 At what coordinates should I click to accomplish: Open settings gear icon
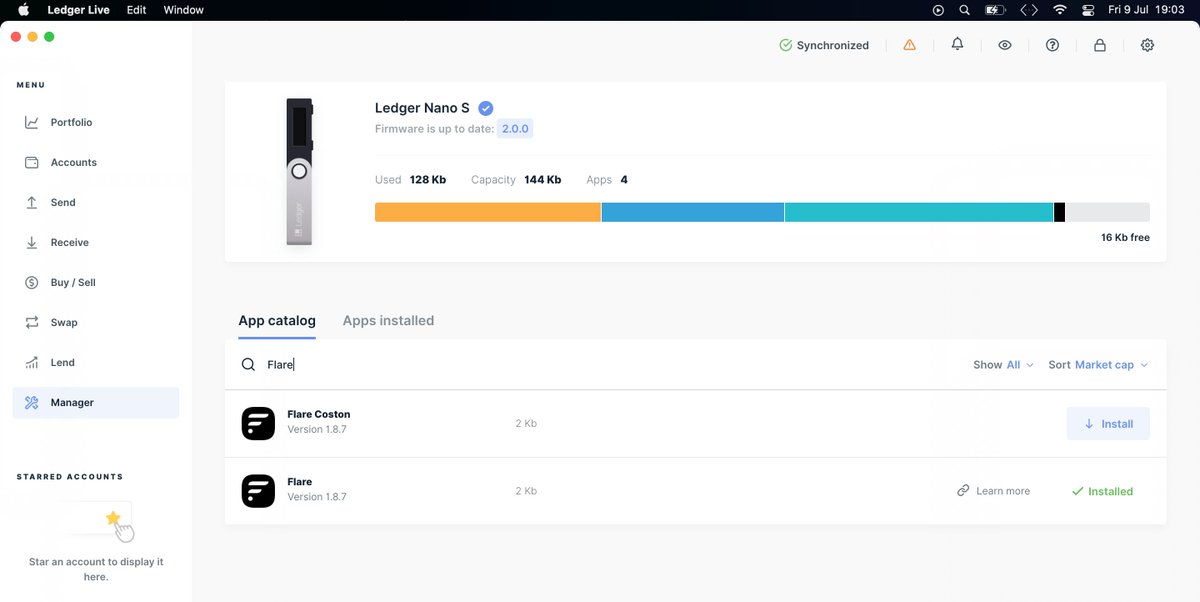pyautogui.click(x=1147, y=45)
